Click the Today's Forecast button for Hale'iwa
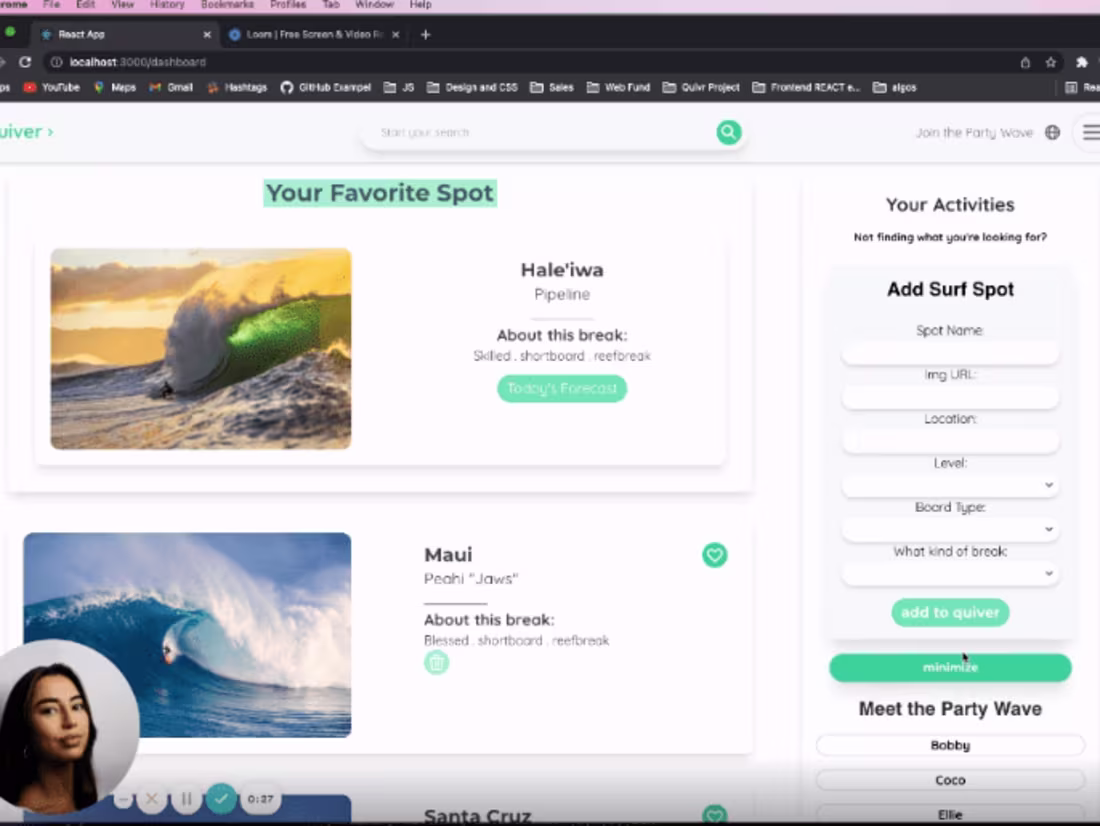 point(561,388)
